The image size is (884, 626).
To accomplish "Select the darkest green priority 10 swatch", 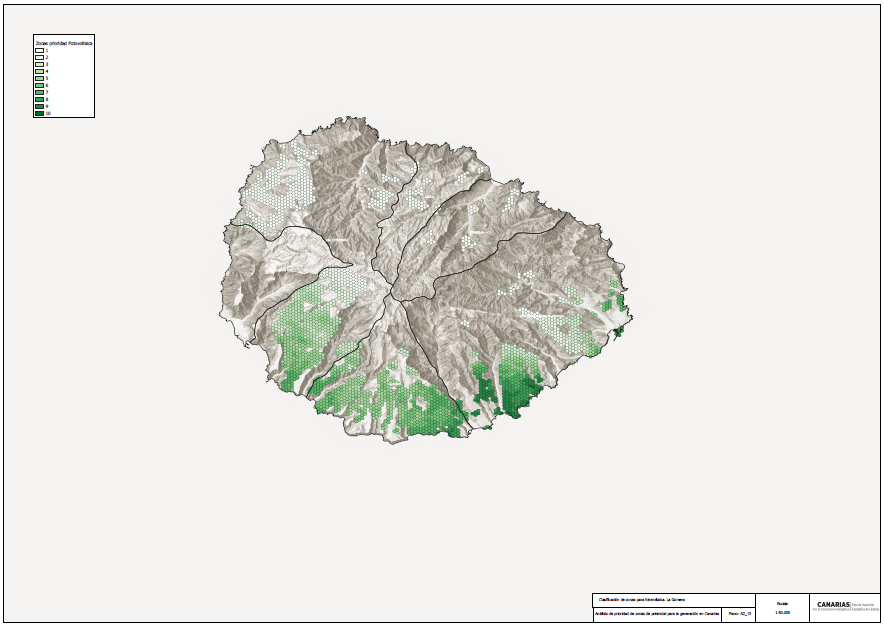I will (39, 114).
